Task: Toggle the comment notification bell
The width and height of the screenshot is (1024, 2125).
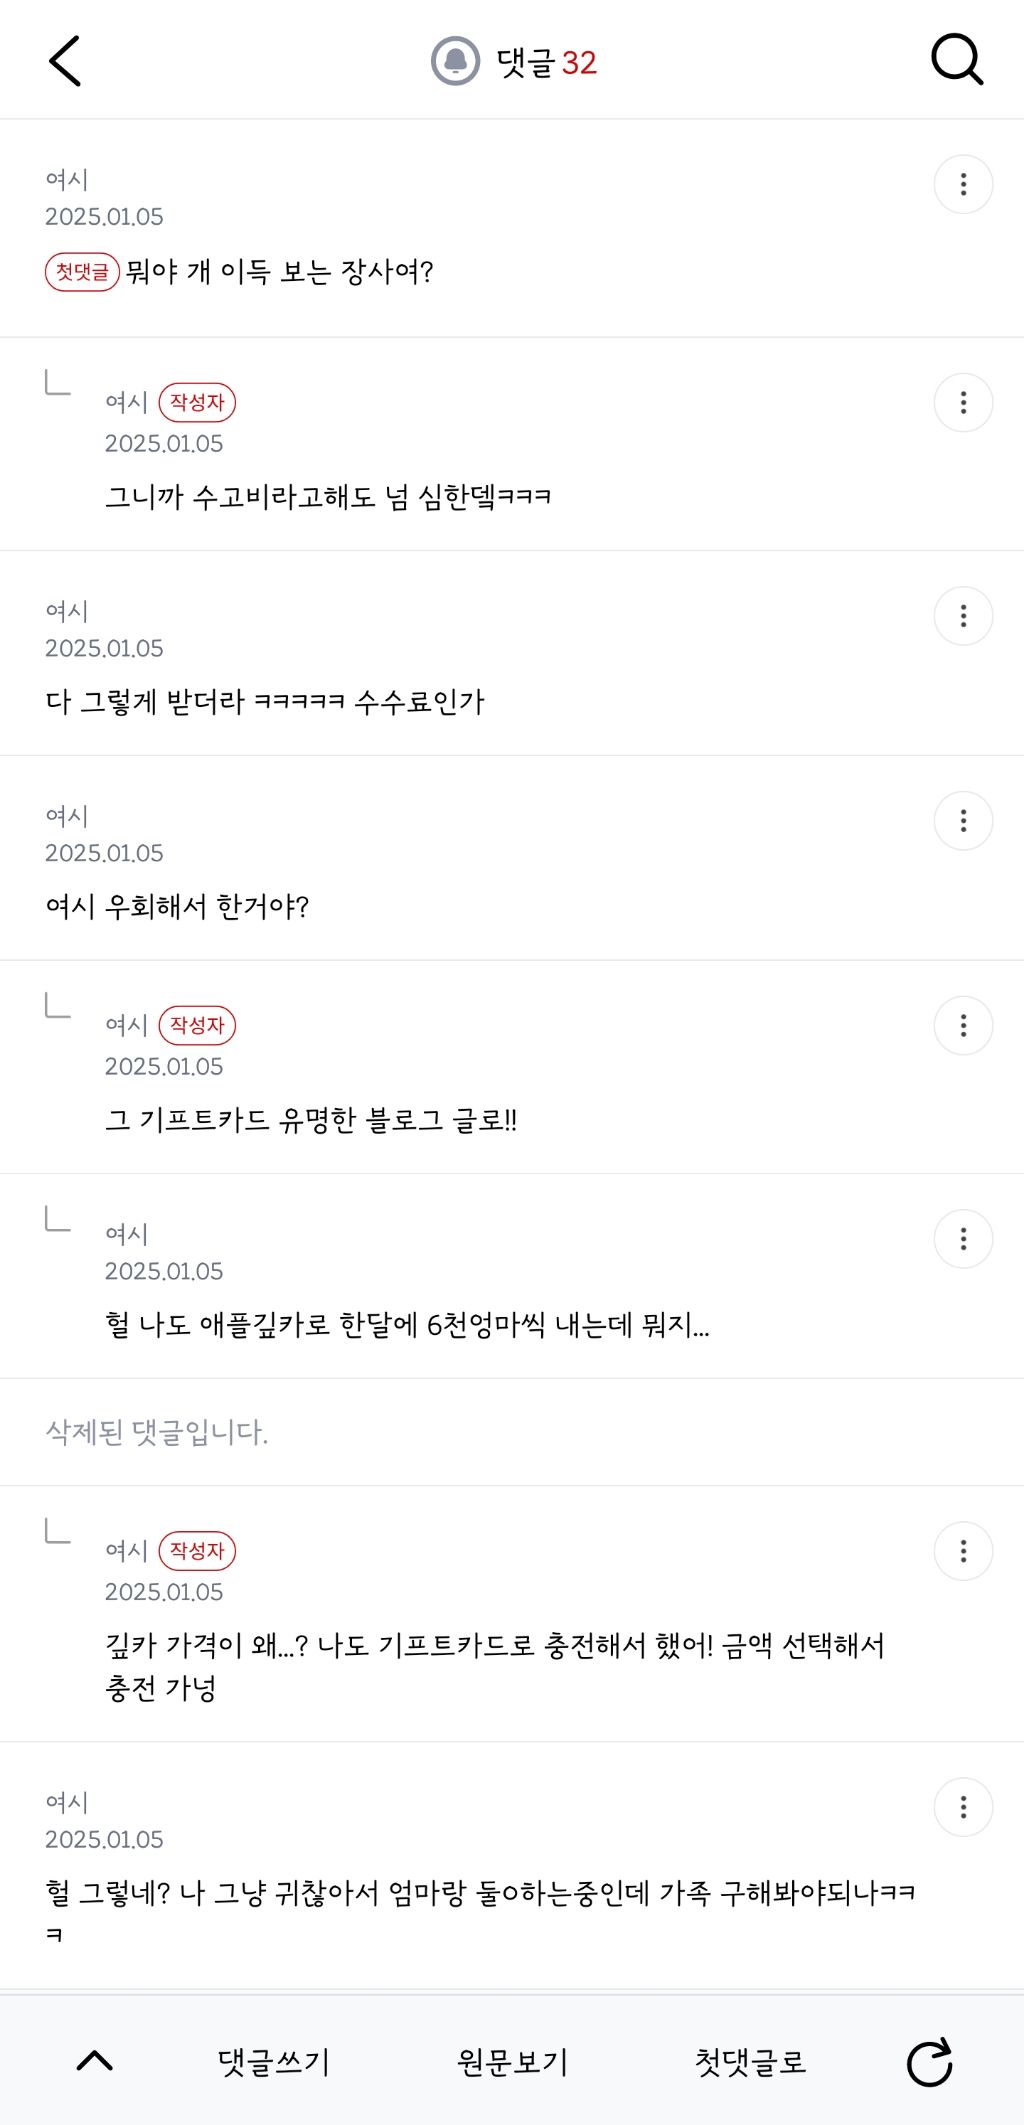Action: 455,62
